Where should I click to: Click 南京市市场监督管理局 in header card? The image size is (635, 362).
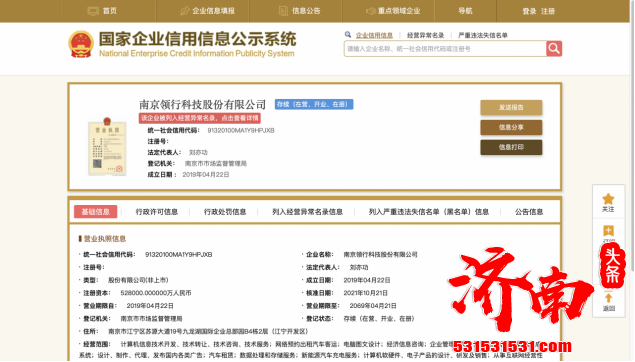coord(216,164)
